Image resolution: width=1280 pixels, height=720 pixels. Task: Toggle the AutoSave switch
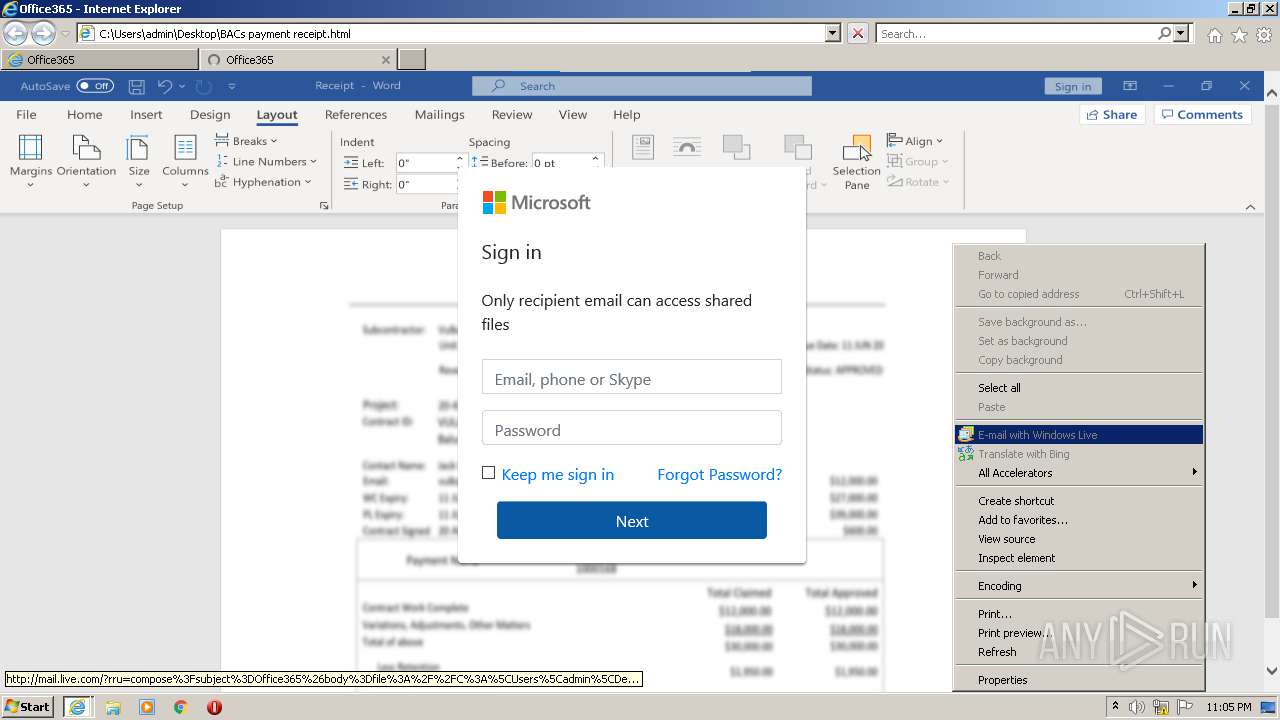click(x=96, y=86)
